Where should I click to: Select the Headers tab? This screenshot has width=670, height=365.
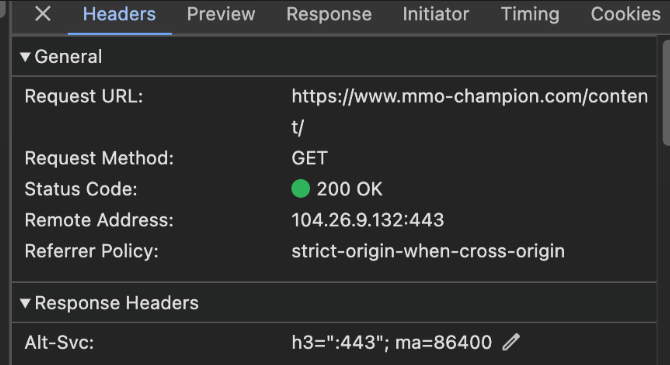(x=119, y=14)
